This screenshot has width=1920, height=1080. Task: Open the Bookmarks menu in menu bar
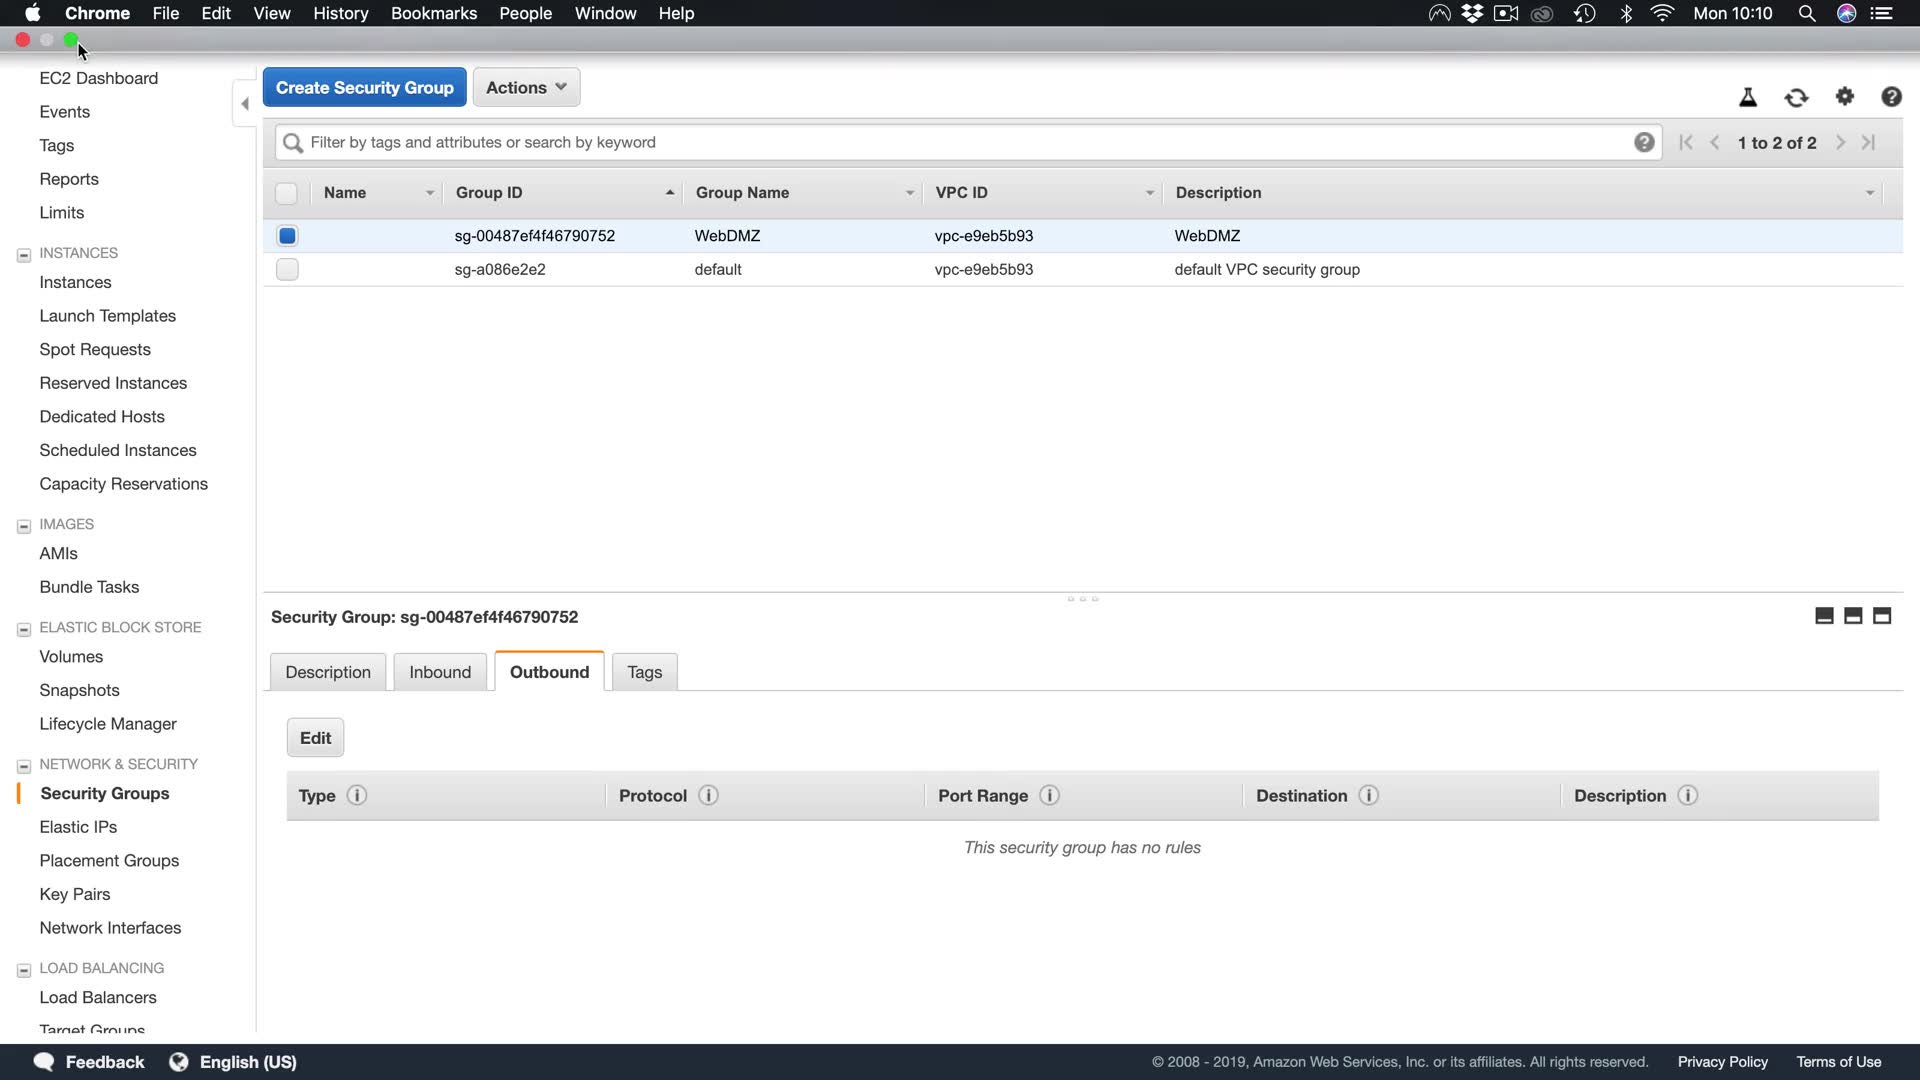point(433,13)
